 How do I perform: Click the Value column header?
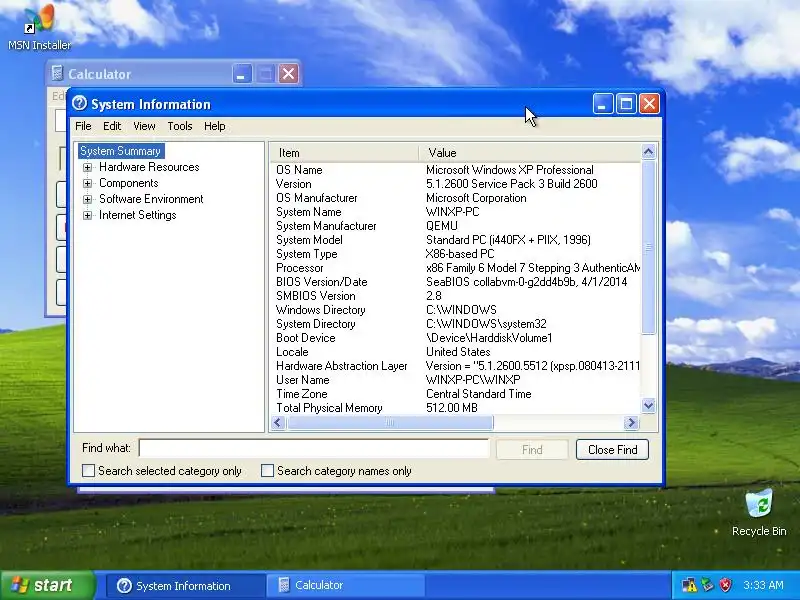[x=529, y=153]
